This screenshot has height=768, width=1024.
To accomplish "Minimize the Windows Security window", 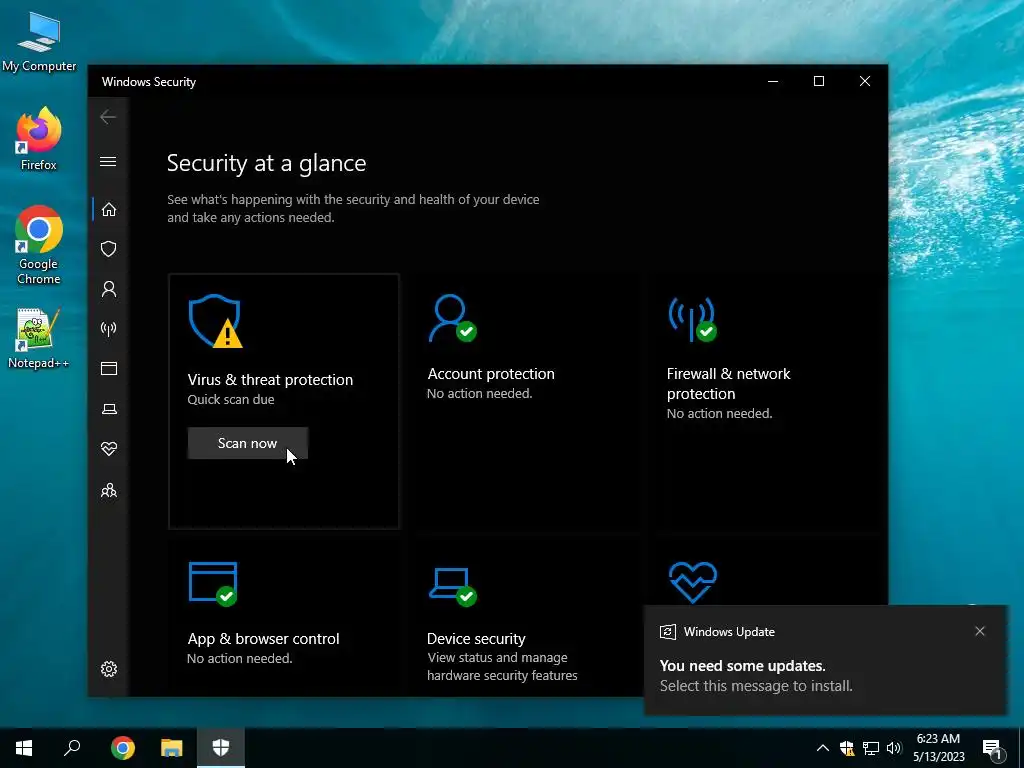I will tap(773, 81).
